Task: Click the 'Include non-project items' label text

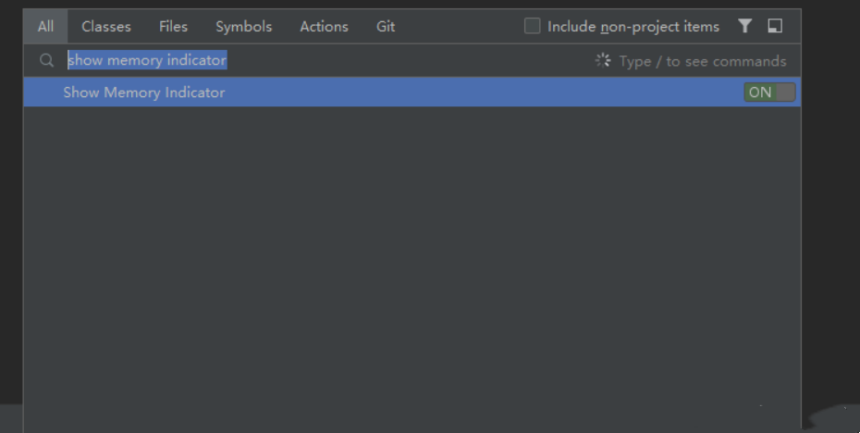Action: 633,26
